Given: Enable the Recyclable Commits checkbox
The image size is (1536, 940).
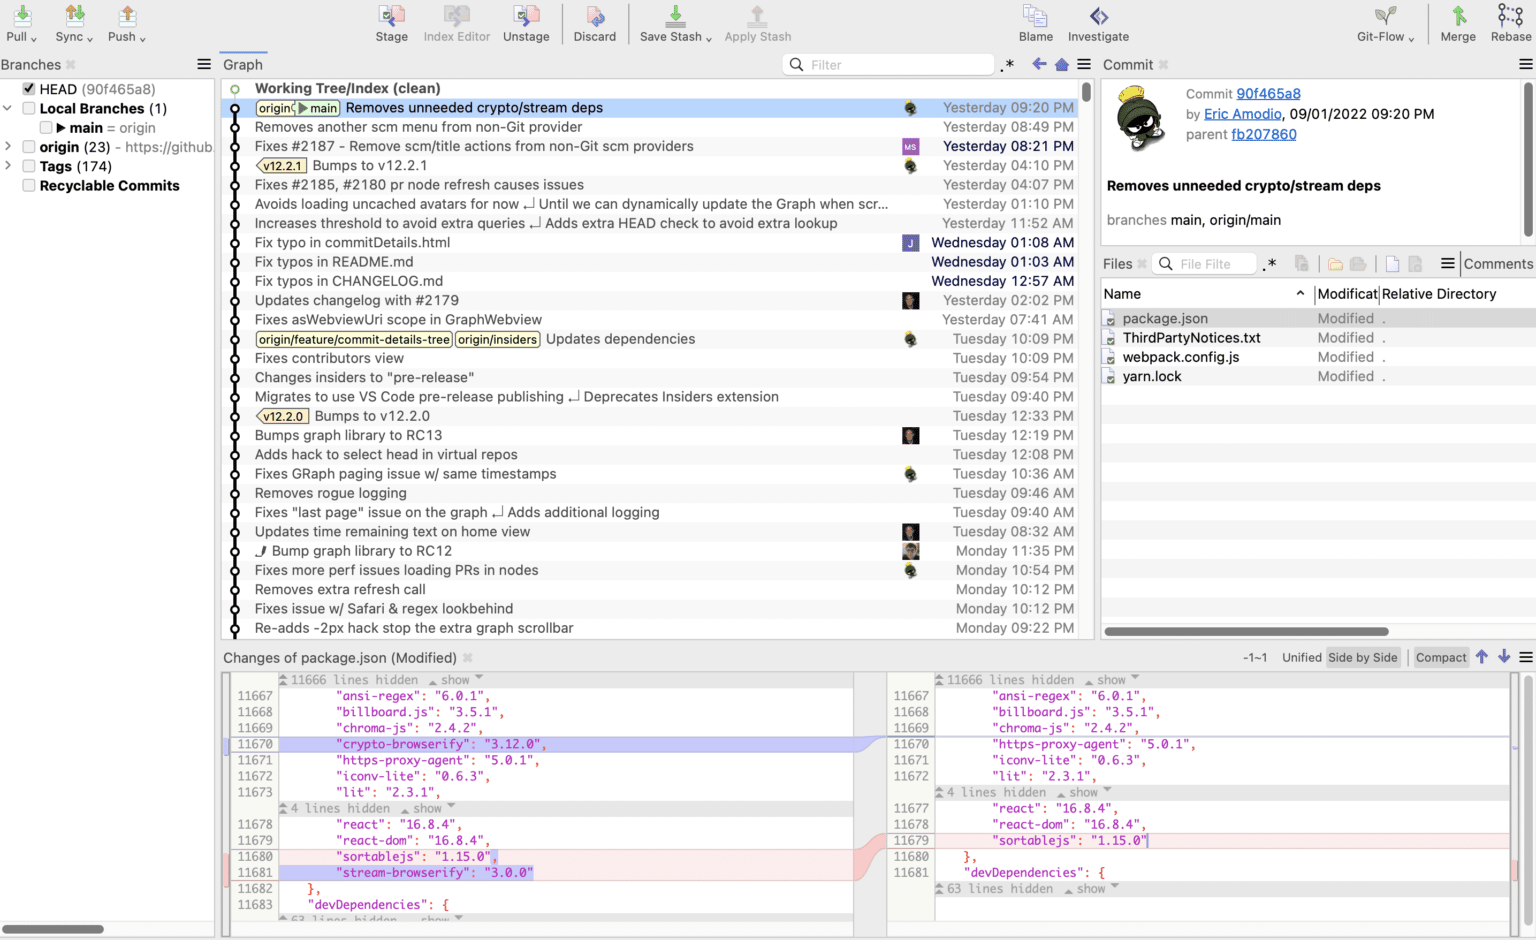Looking at the screenshot, I should [28, 185].
